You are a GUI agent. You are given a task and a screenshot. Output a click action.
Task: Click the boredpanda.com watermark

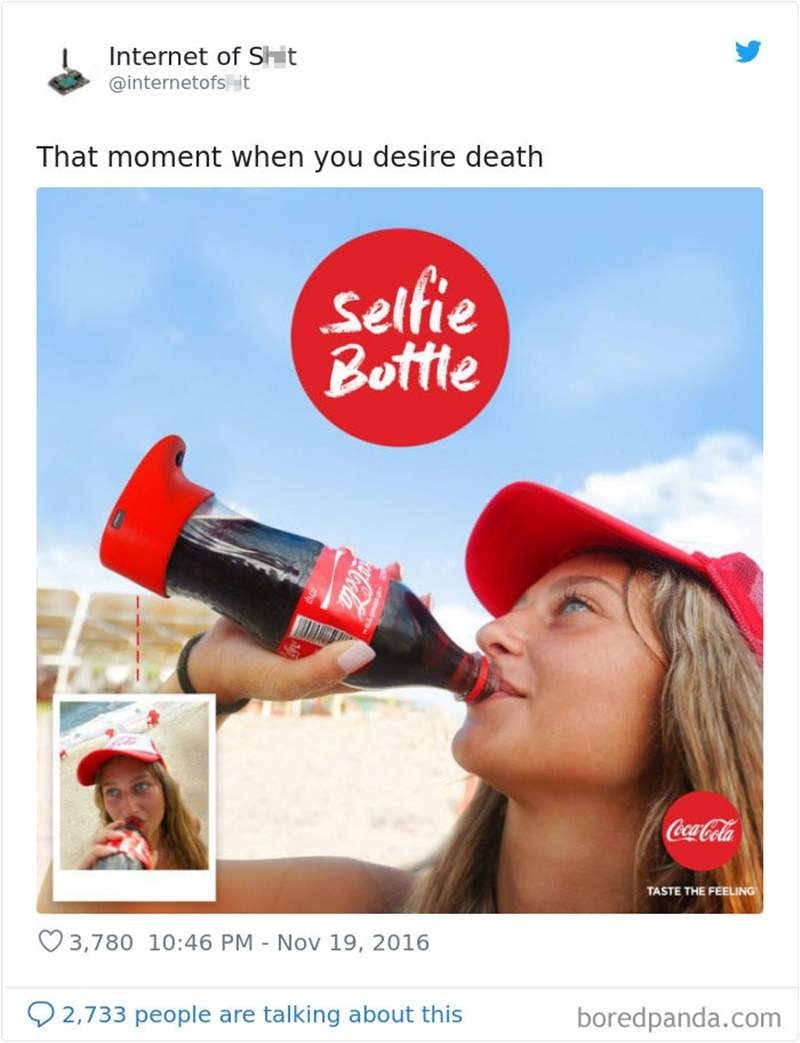point(679,1018)
